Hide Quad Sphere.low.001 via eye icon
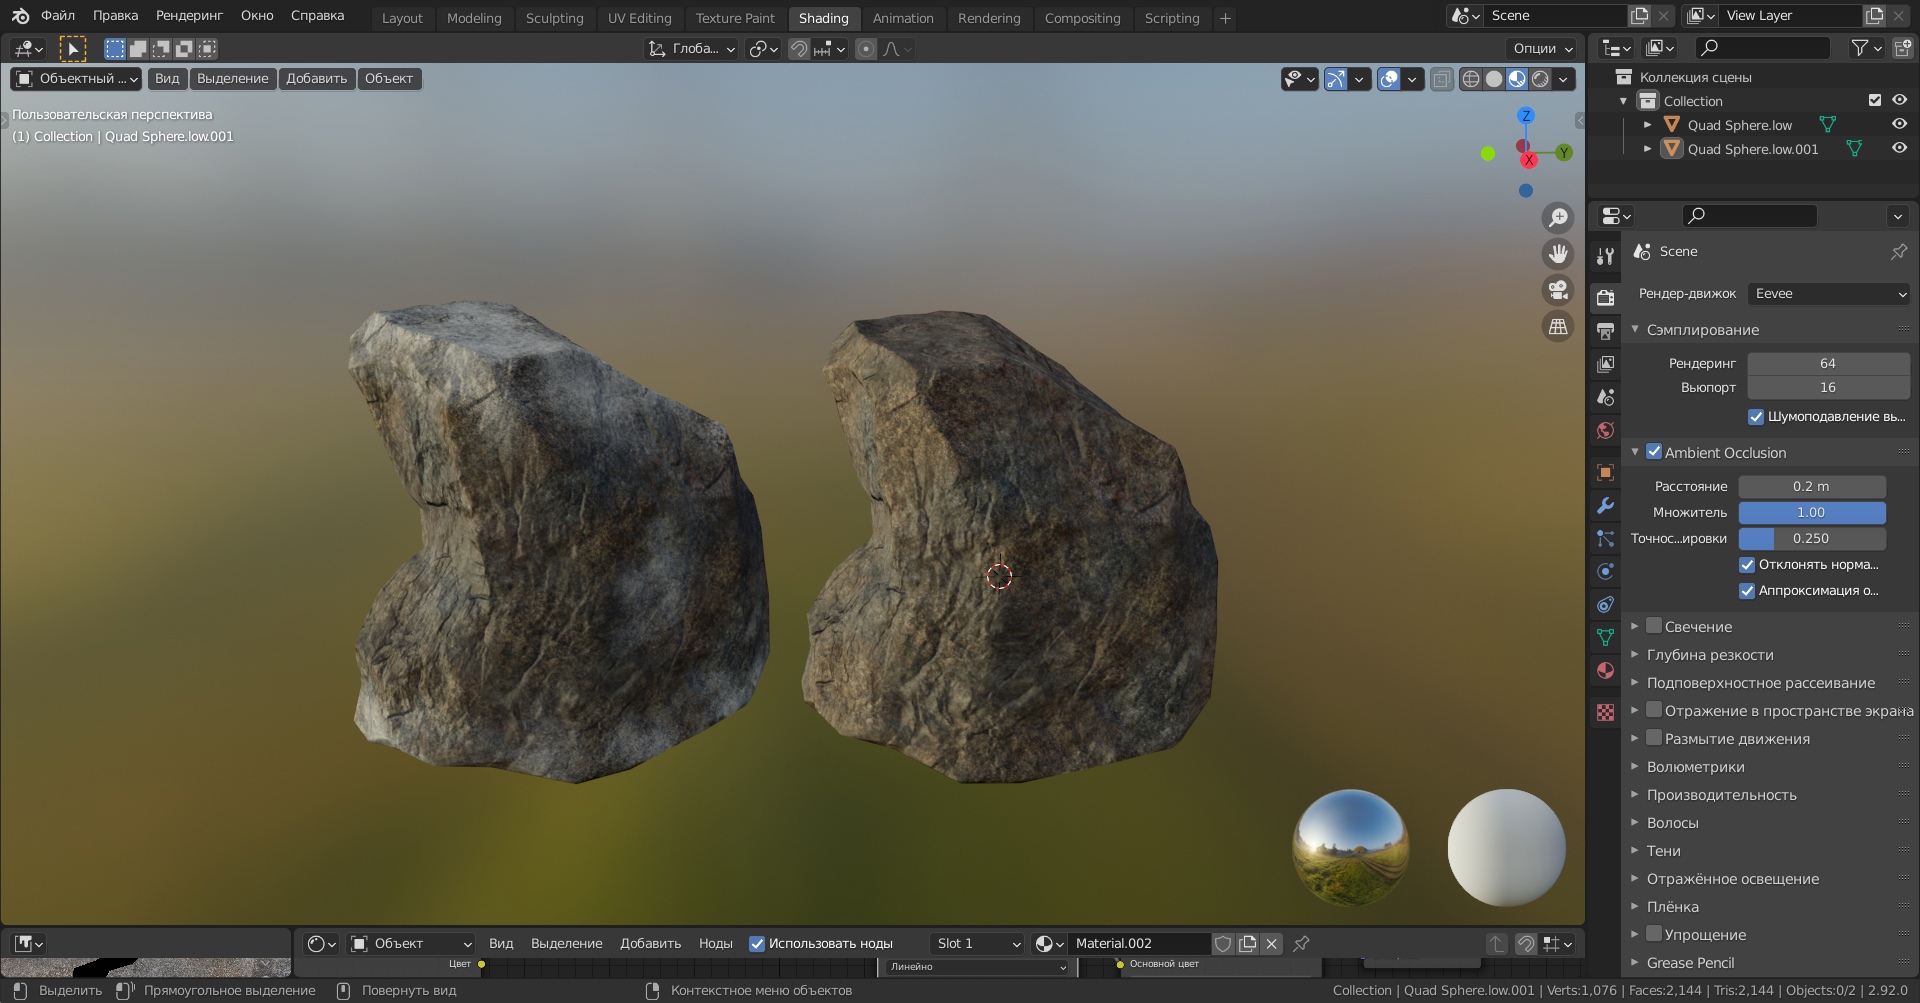This screenshot has width=1920, height=1003. pyautogui.click(x=1899, y=148)
